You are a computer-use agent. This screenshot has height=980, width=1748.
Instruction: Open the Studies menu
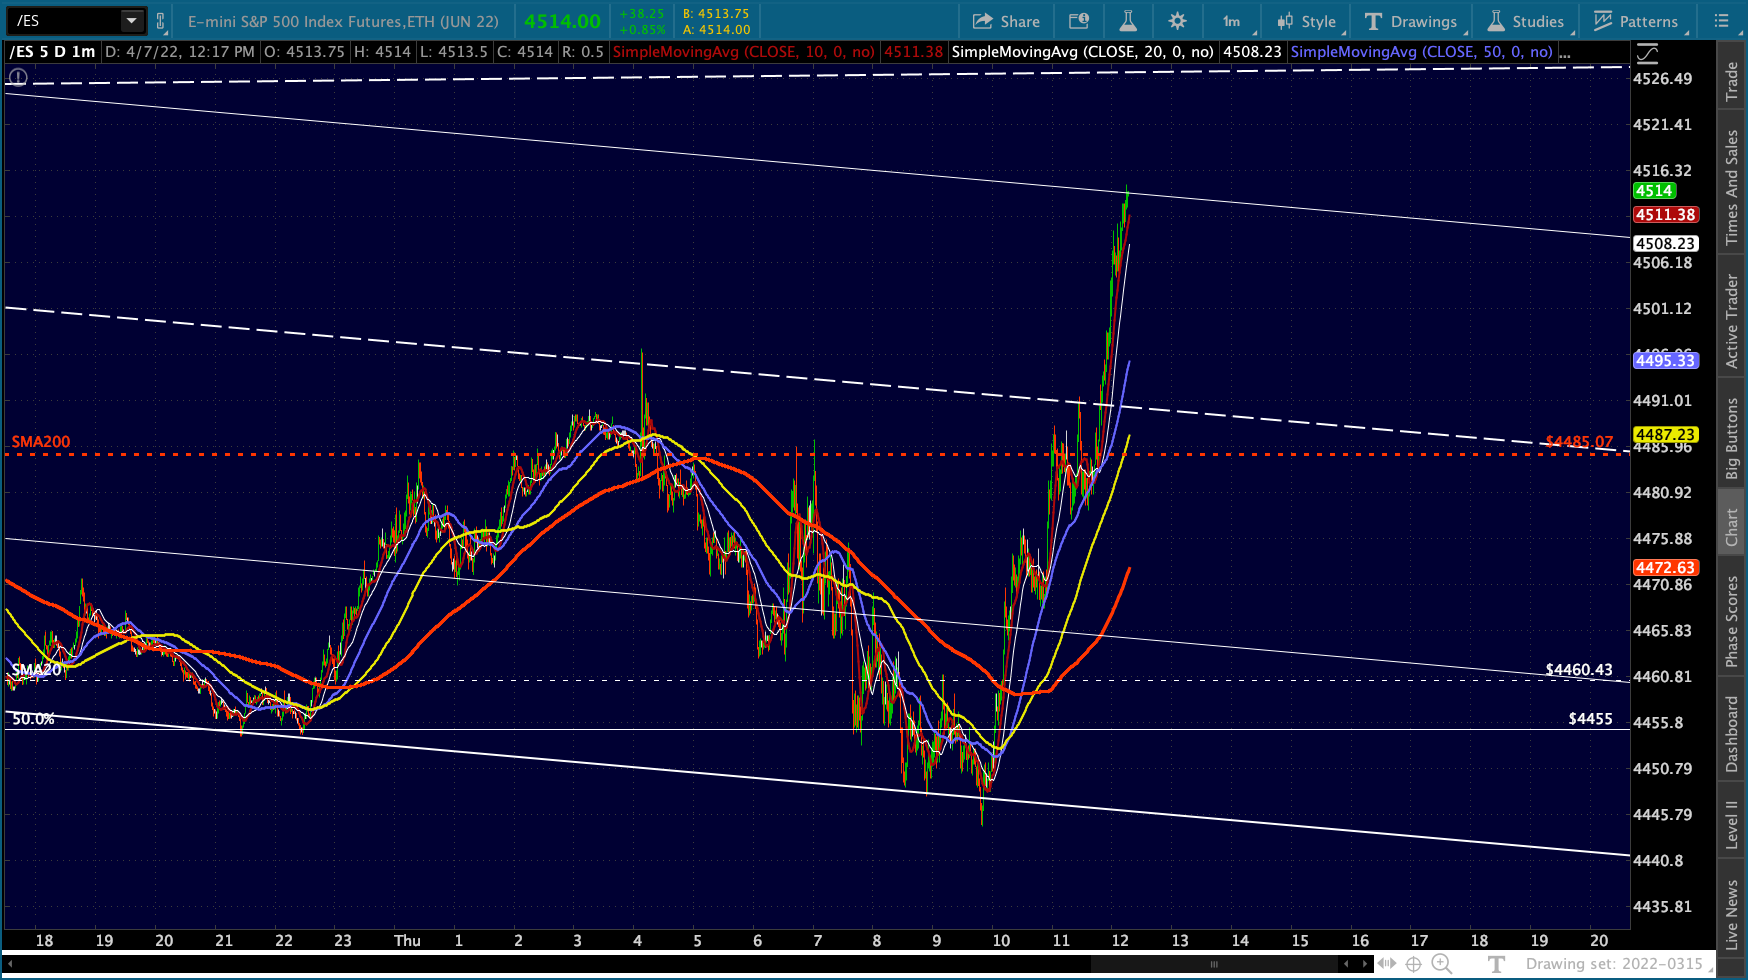tap(1525, 21)
